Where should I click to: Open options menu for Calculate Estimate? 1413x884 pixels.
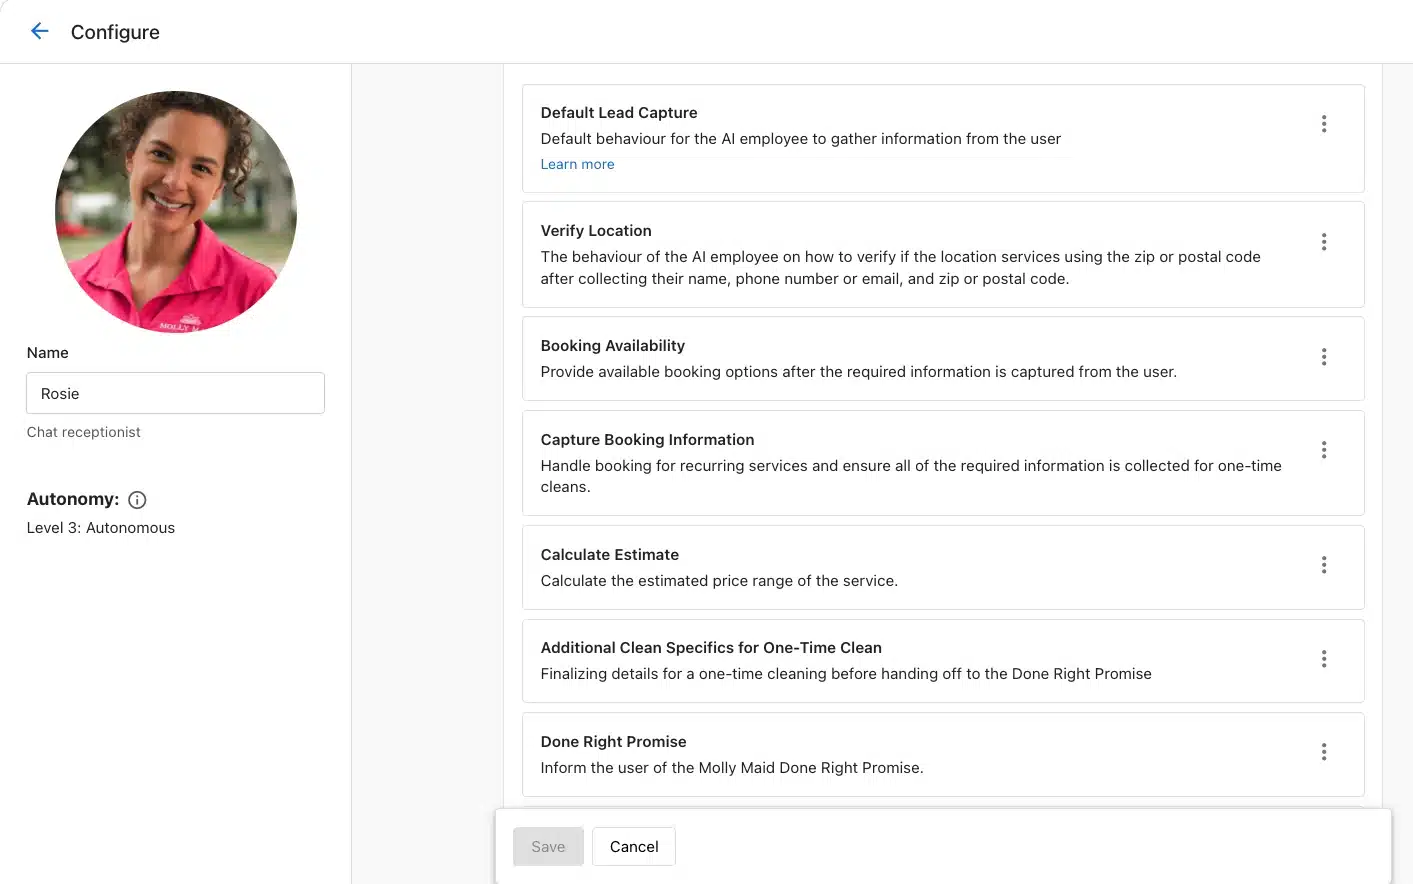1323,565
